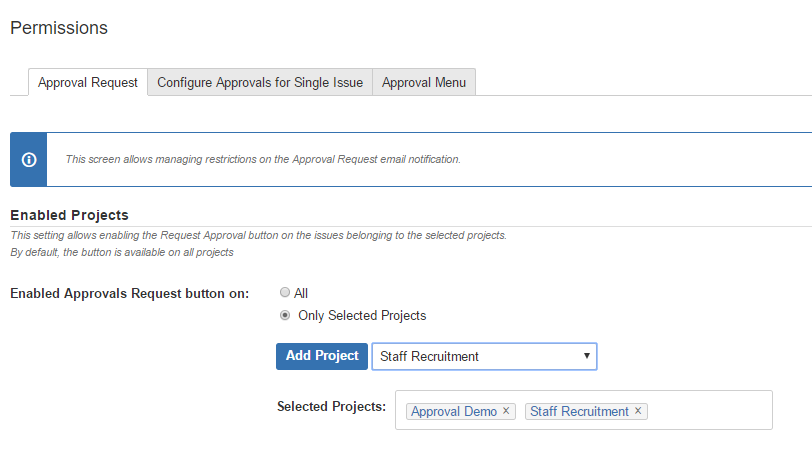Choose the Only Selected Projects radio option
Screen dimensions: 812x451
tap(286, 315)
